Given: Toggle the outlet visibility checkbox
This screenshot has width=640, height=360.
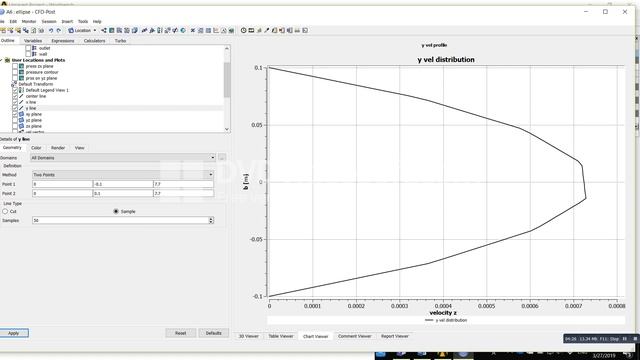Looking at the screenshot, I should tap(28, 48).
